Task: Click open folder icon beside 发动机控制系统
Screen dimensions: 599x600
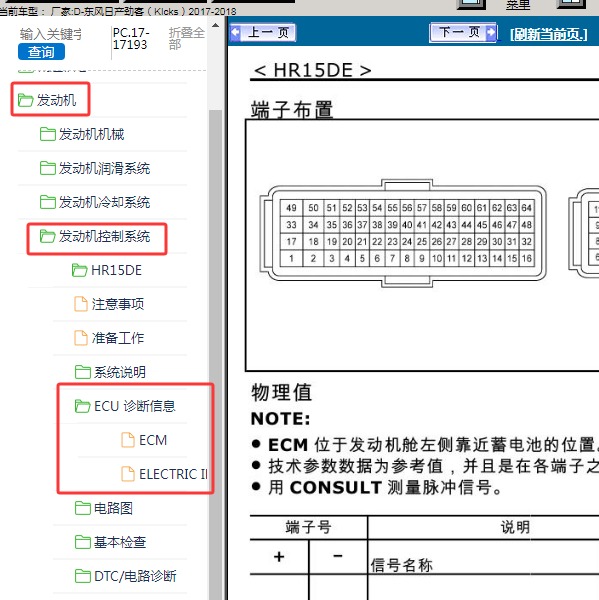Action: coord(48,236)
